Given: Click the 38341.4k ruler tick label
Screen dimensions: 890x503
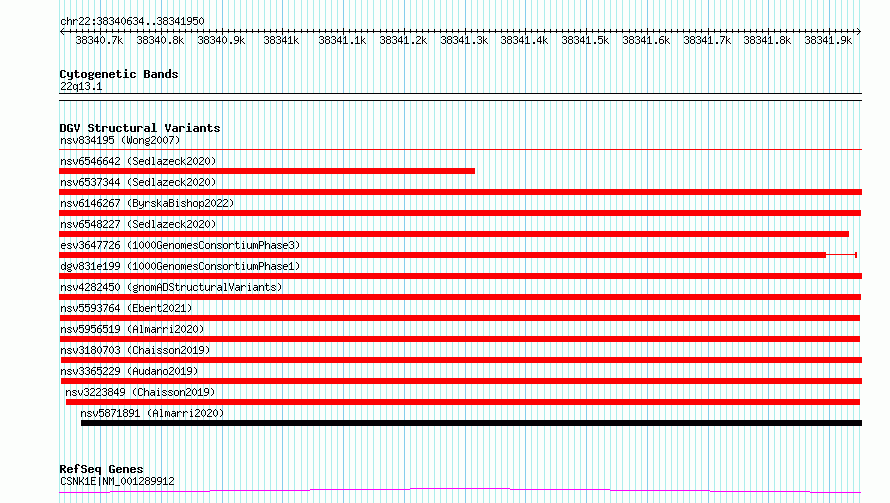Looking at the screenshot, I should coord(524,40).
